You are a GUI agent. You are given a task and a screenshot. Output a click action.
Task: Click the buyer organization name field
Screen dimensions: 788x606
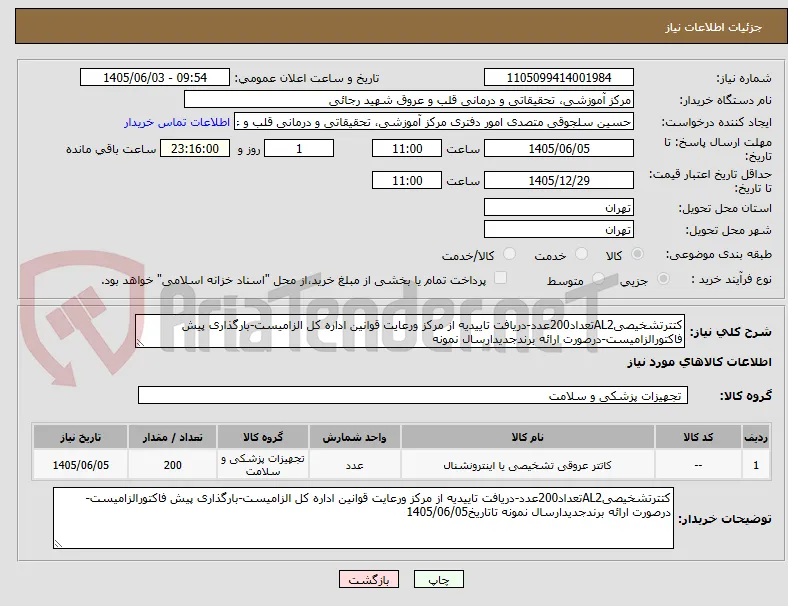point(409,99)
